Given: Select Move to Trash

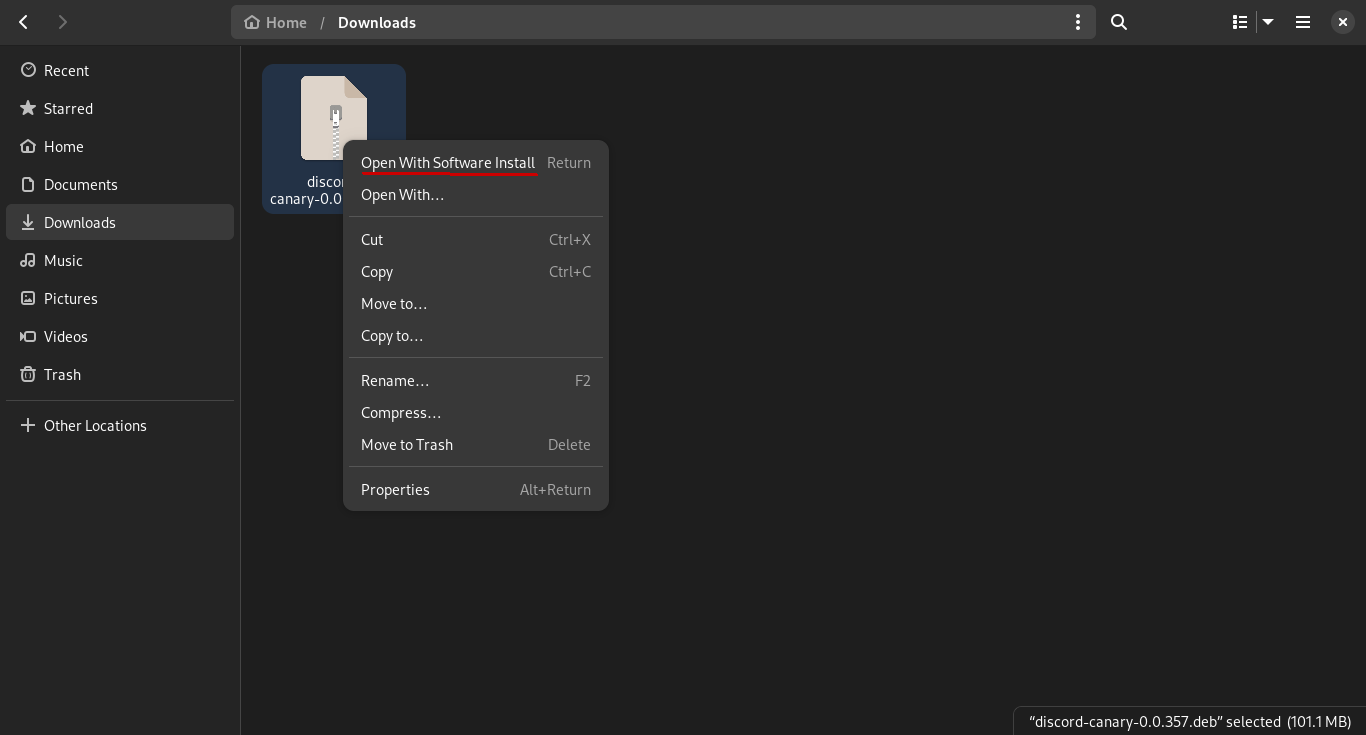Looking at the screenshot, I should [407, 444].
